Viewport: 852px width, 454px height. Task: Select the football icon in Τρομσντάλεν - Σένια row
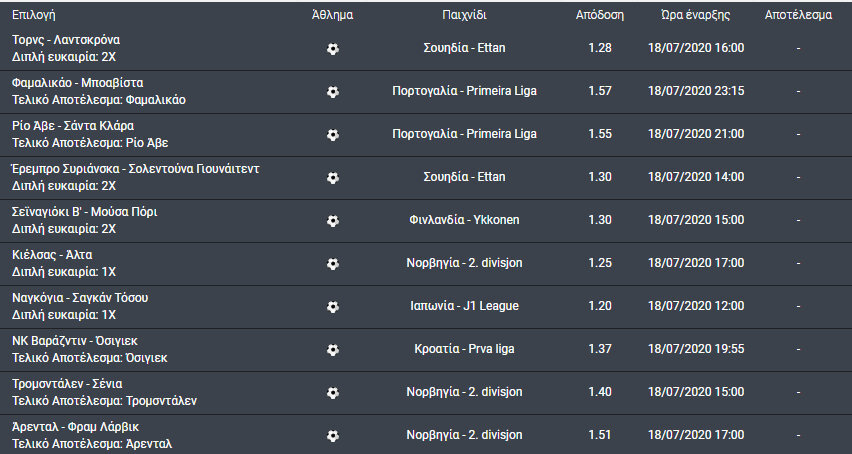[333, 393]
